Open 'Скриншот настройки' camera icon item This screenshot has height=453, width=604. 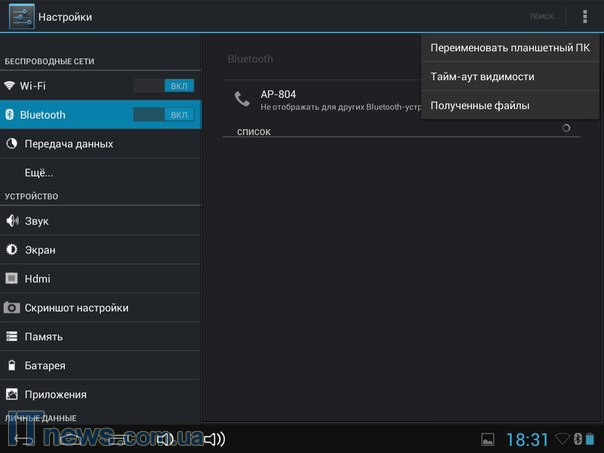[x=76, y=308]
